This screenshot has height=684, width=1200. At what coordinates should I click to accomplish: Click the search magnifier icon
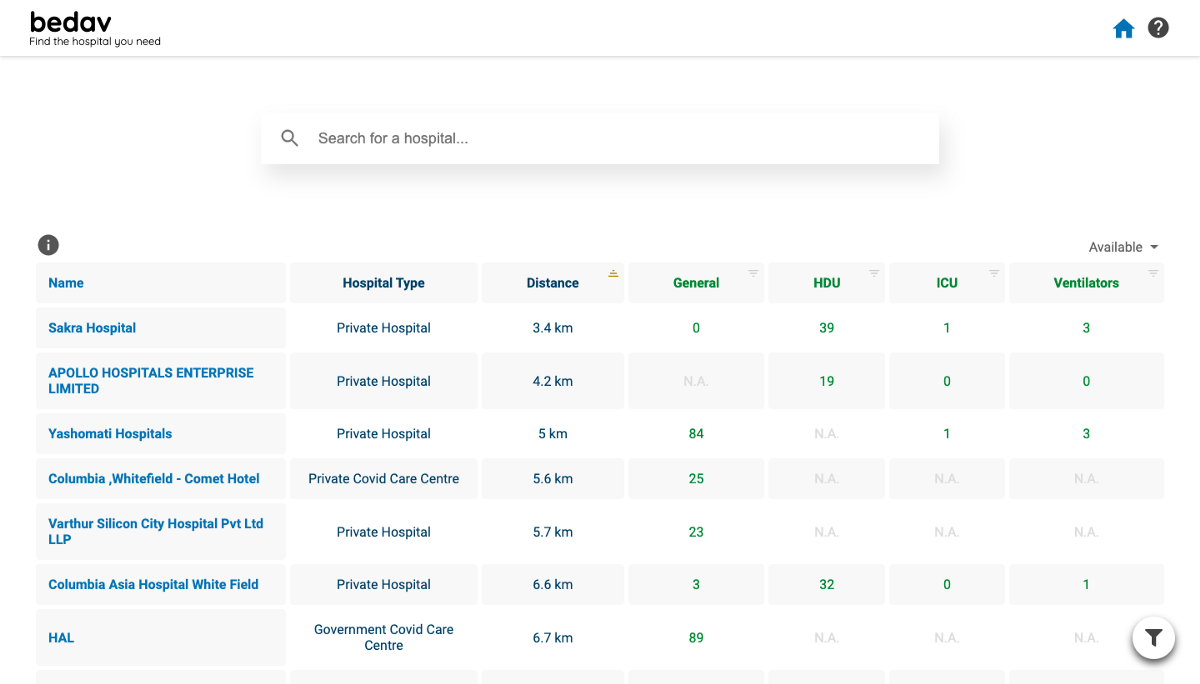pos(290,138)
